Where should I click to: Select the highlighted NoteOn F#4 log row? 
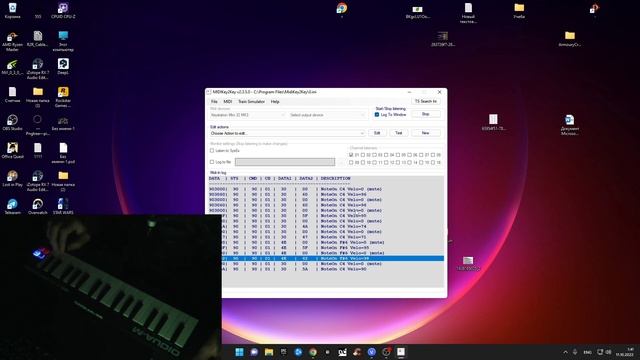point(333,258)
